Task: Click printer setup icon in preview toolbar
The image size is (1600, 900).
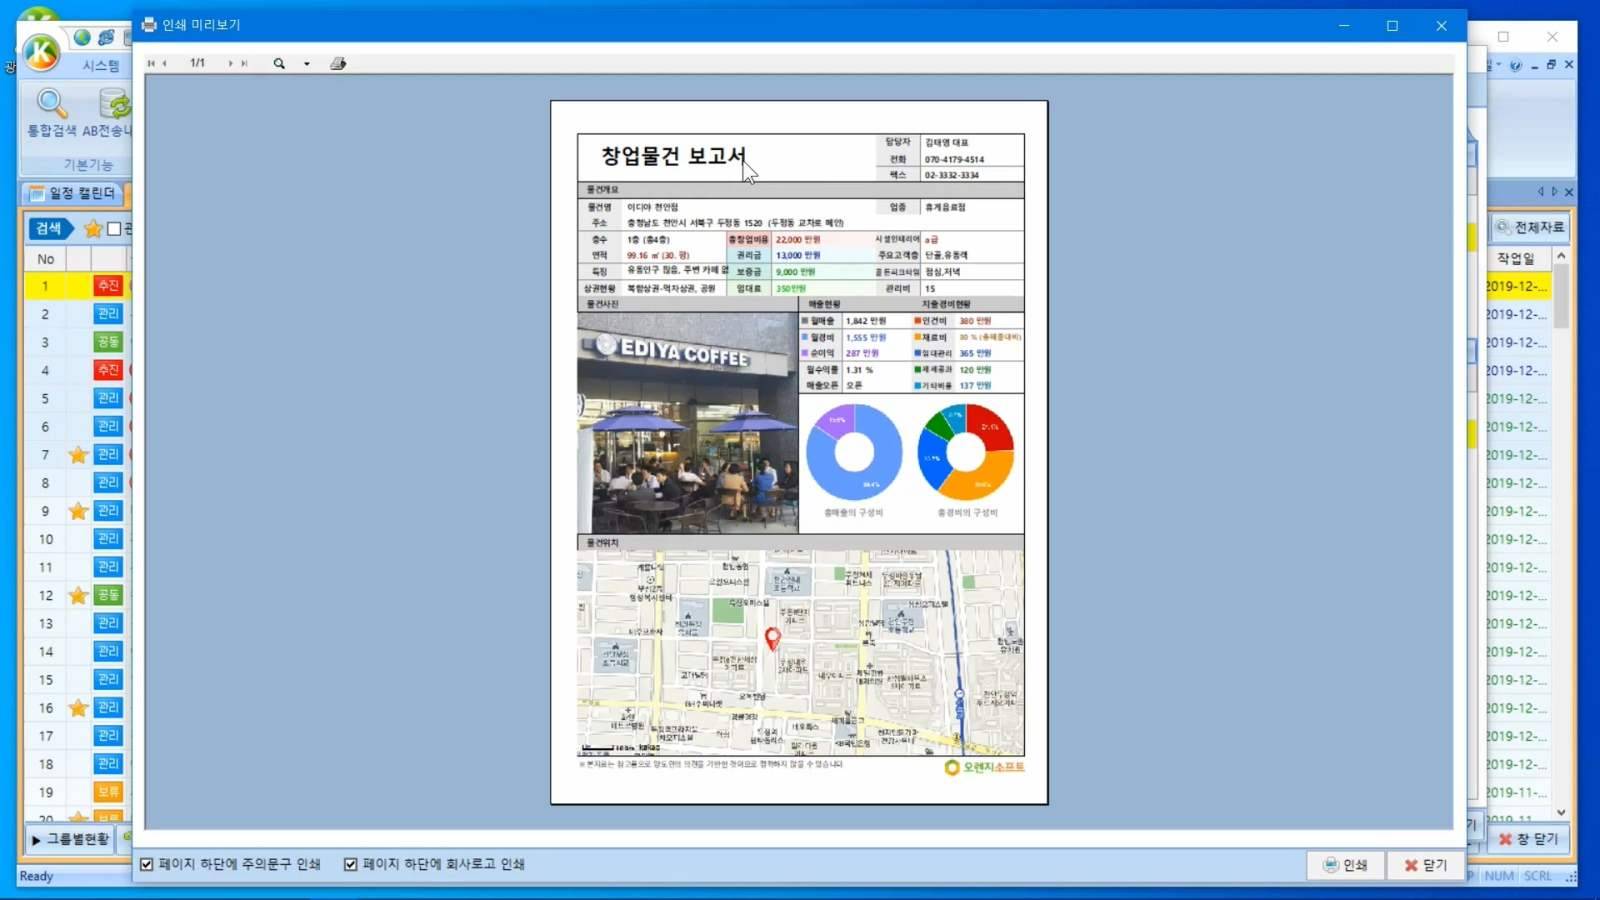Action: 338,63
